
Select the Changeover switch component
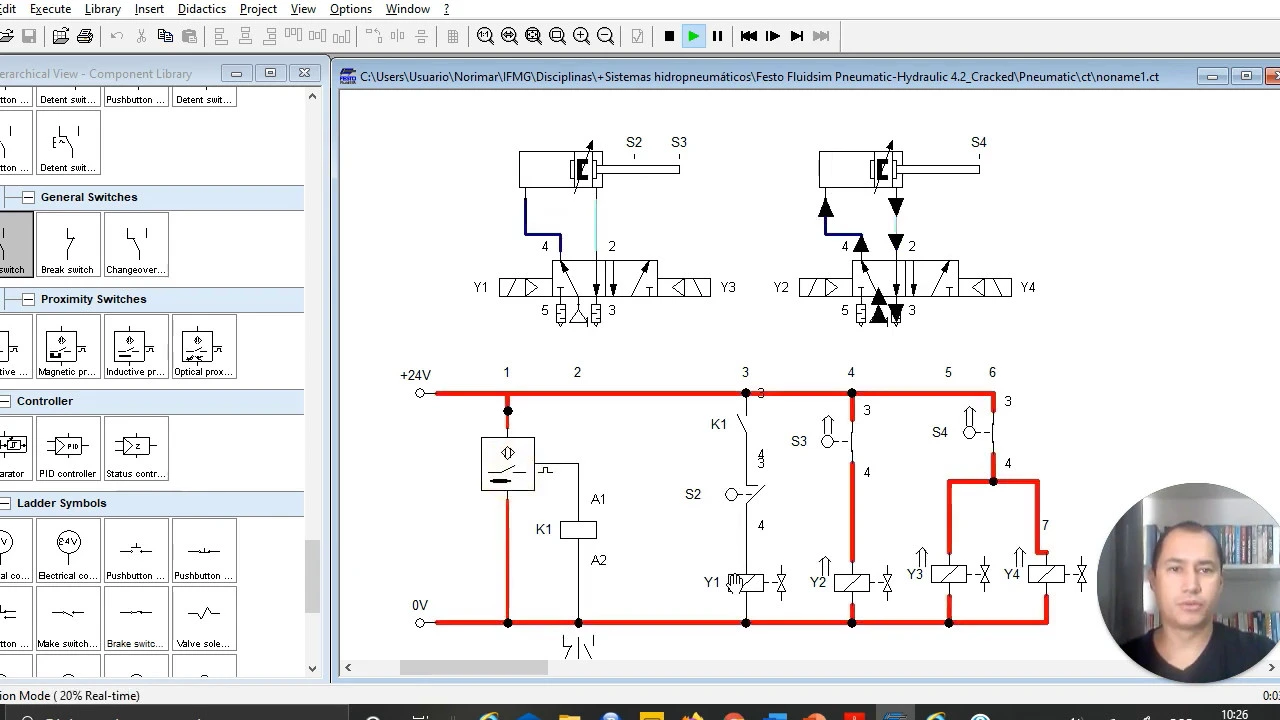click(136, 245)
